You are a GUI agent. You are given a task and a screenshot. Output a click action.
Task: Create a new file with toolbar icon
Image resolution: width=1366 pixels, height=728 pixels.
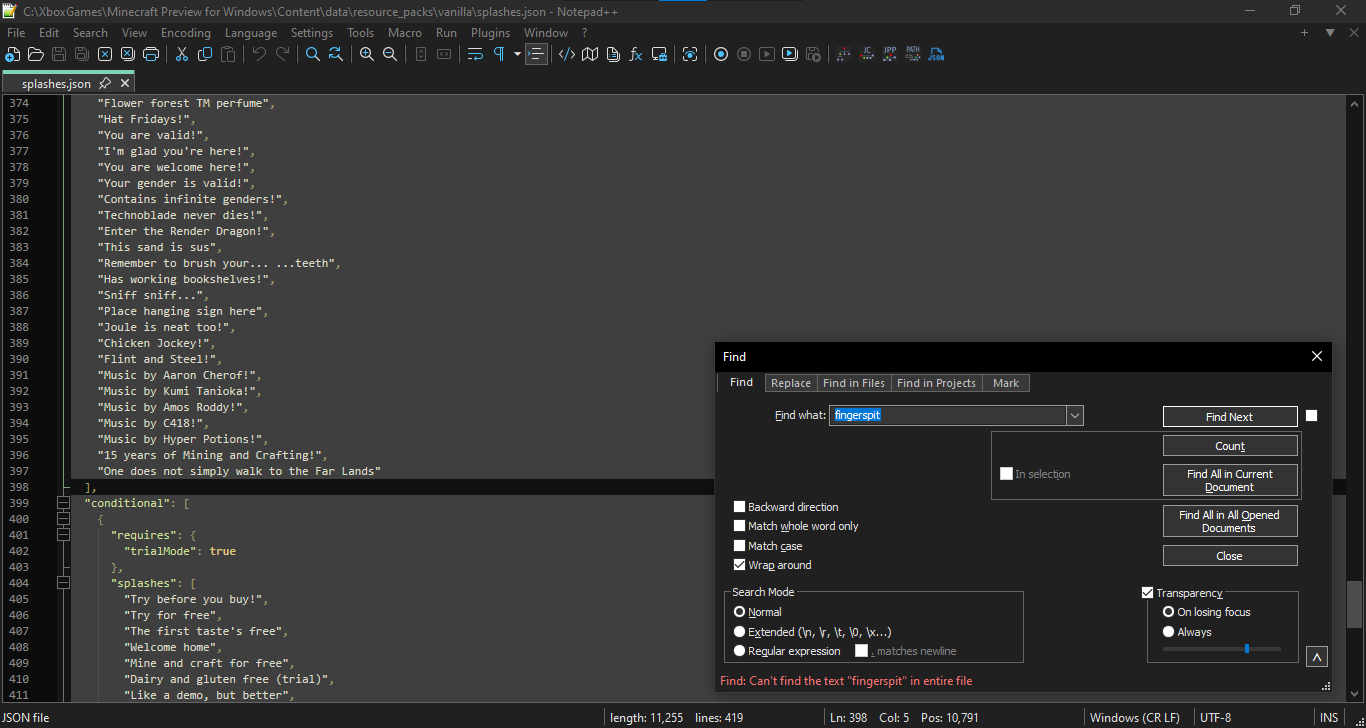coord(13,54)
